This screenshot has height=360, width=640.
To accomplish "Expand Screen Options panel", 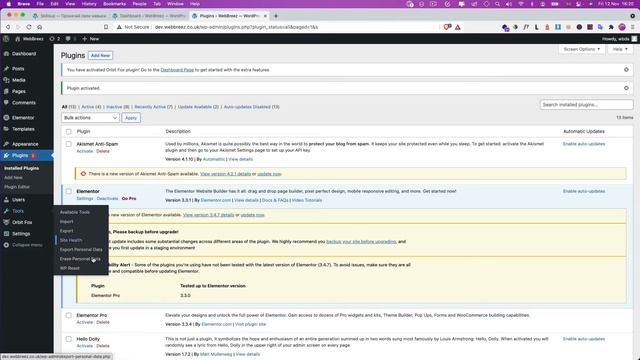I will coord(582,49).
